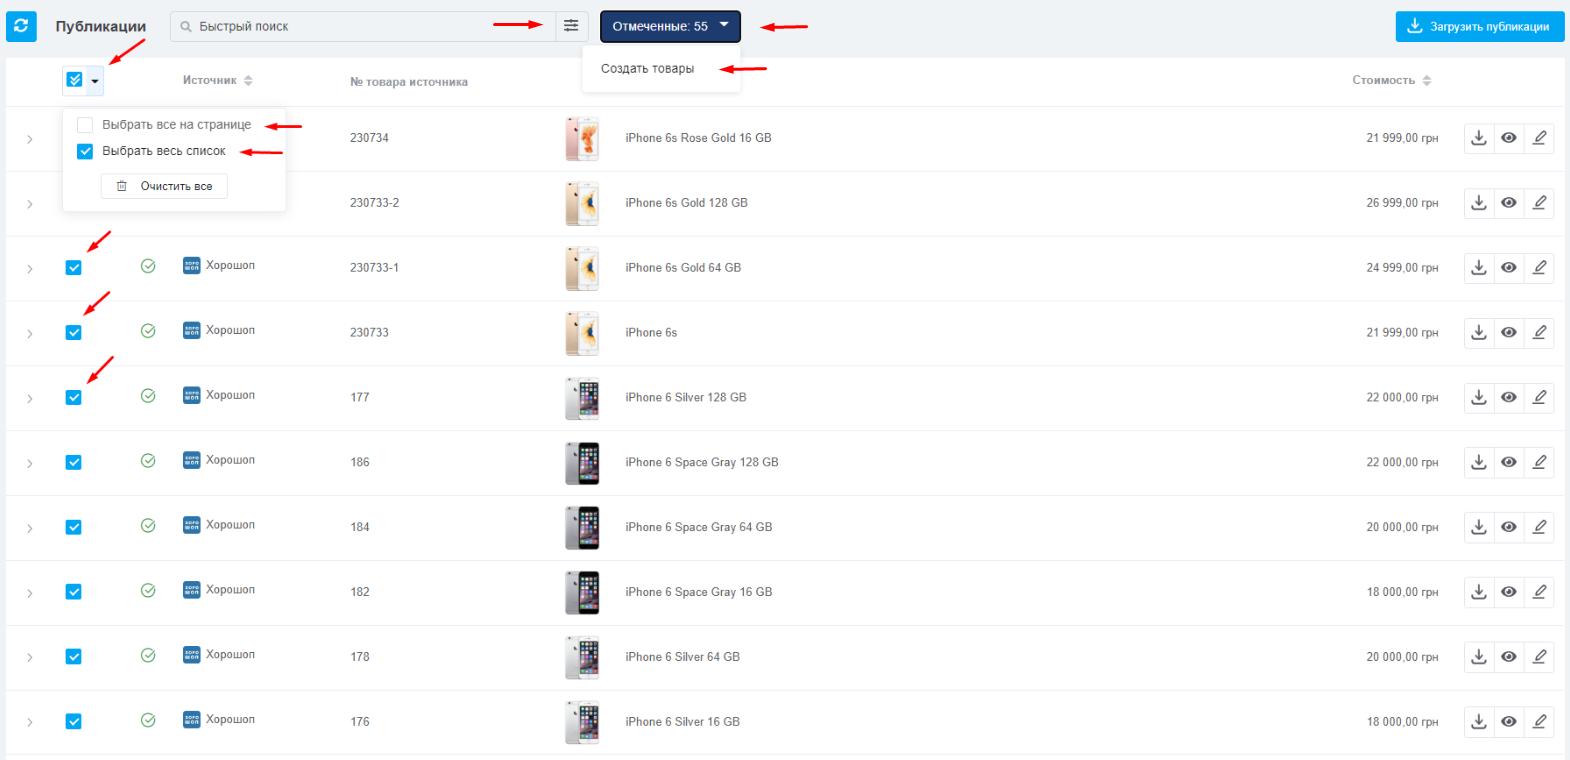Download iPhone 6s Gold 64 GB publication

1479,268
